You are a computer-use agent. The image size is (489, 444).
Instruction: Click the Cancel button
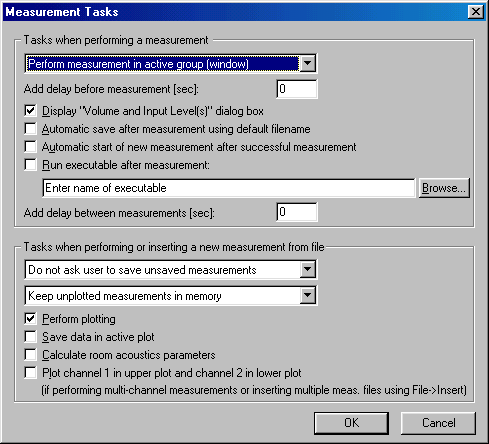click(x=438, y=423)
